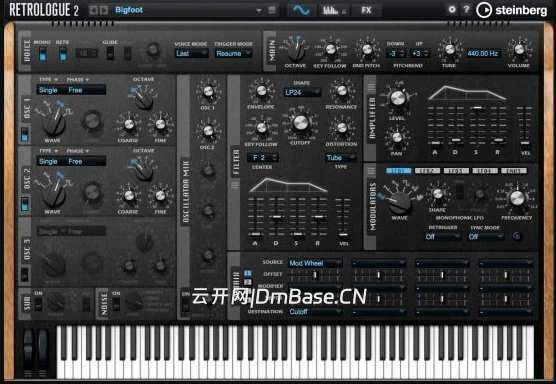Viewport: 556px width, 384px height.
Task: Click the main Volume knob
Action: tap(519, 49)
